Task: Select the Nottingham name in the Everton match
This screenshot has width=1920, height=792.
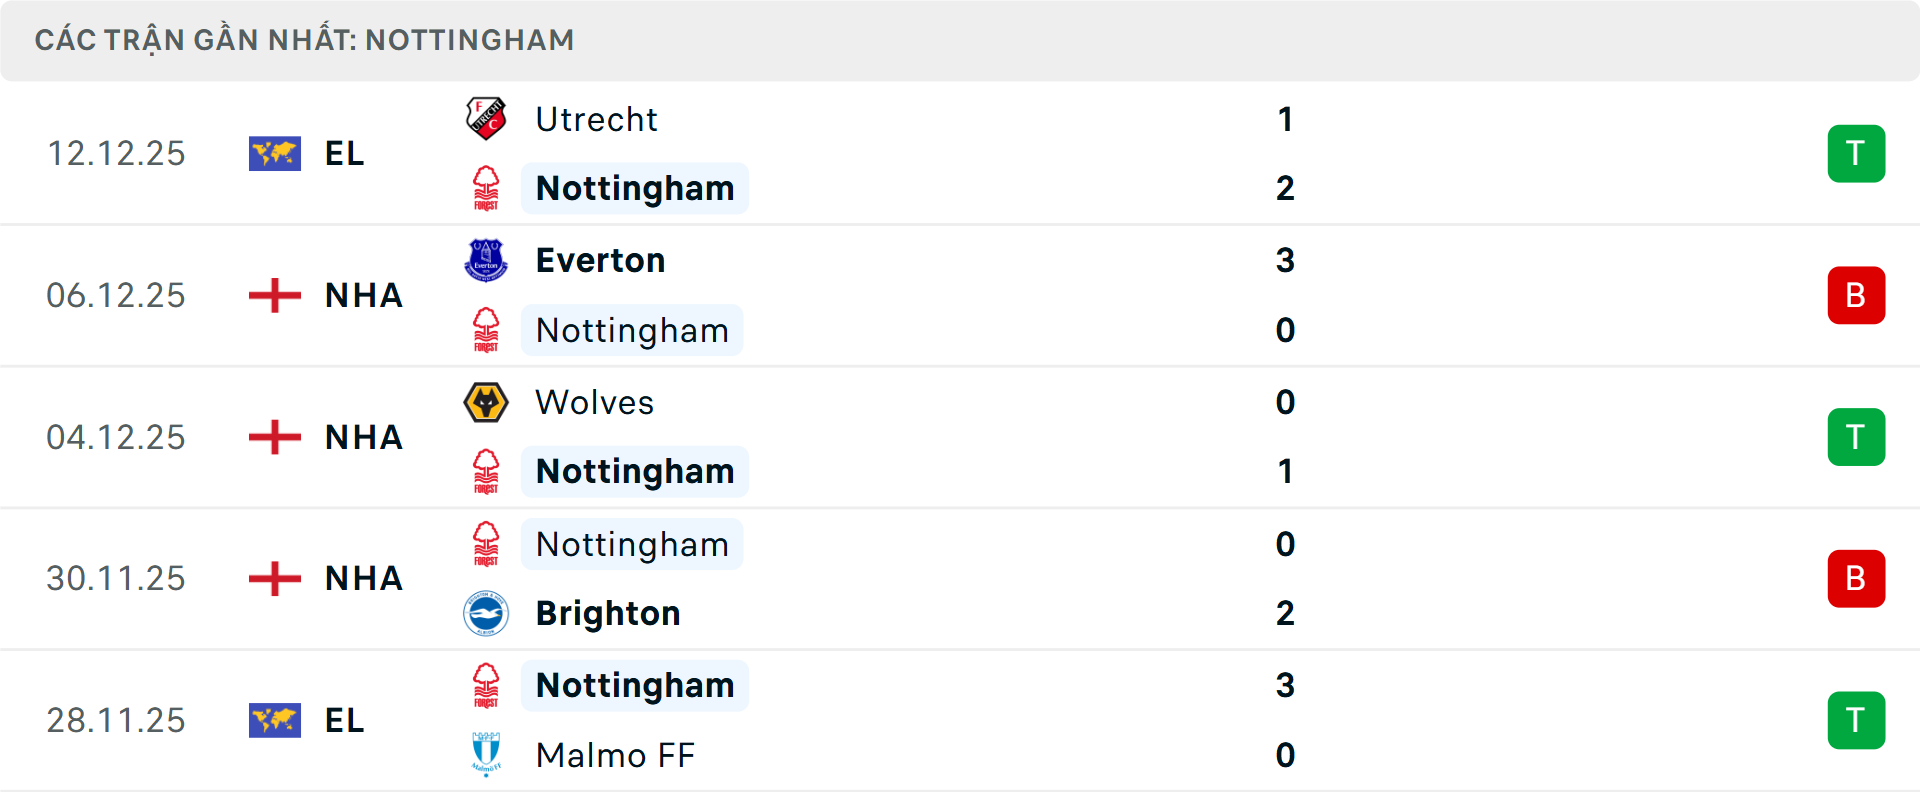Action: pyautogui.click(x=632, y=330)
